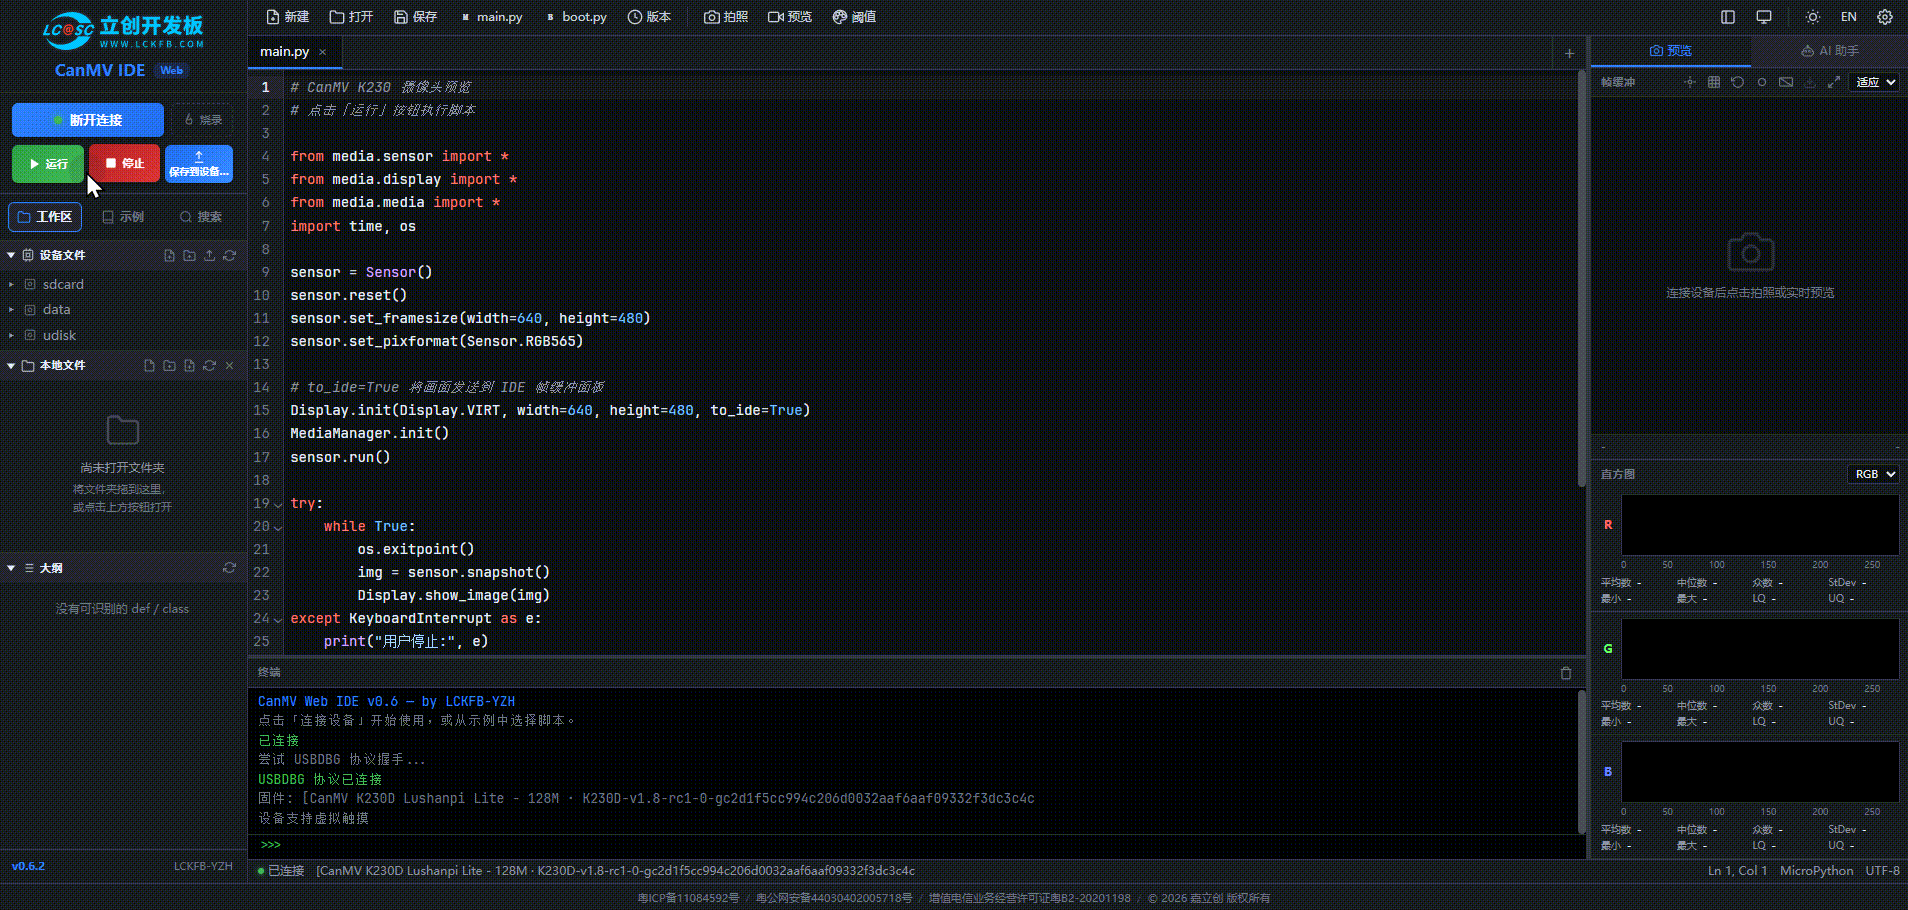Open settings via the gear icon
Viewport: 1908px width, 910px height.
pyautogui.click(x=1884, y=17)
